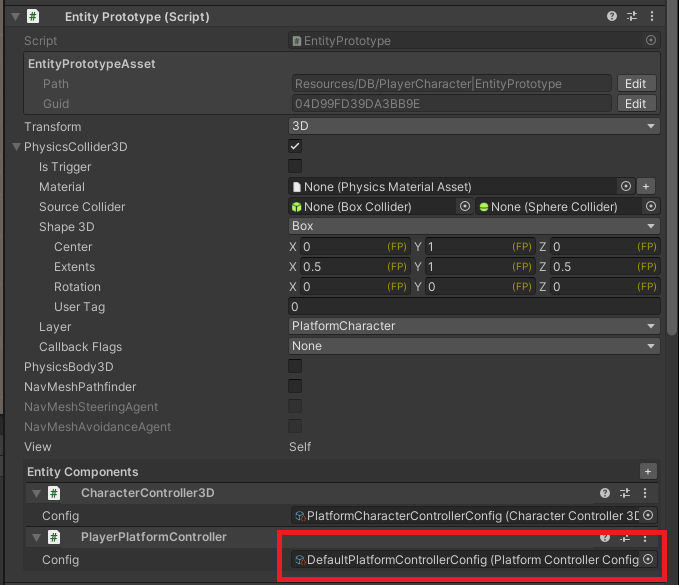Pick object for PlatformCharacterControllerConfig field
Viewport: 679px width, 585px height.
(x=648, y=515)
